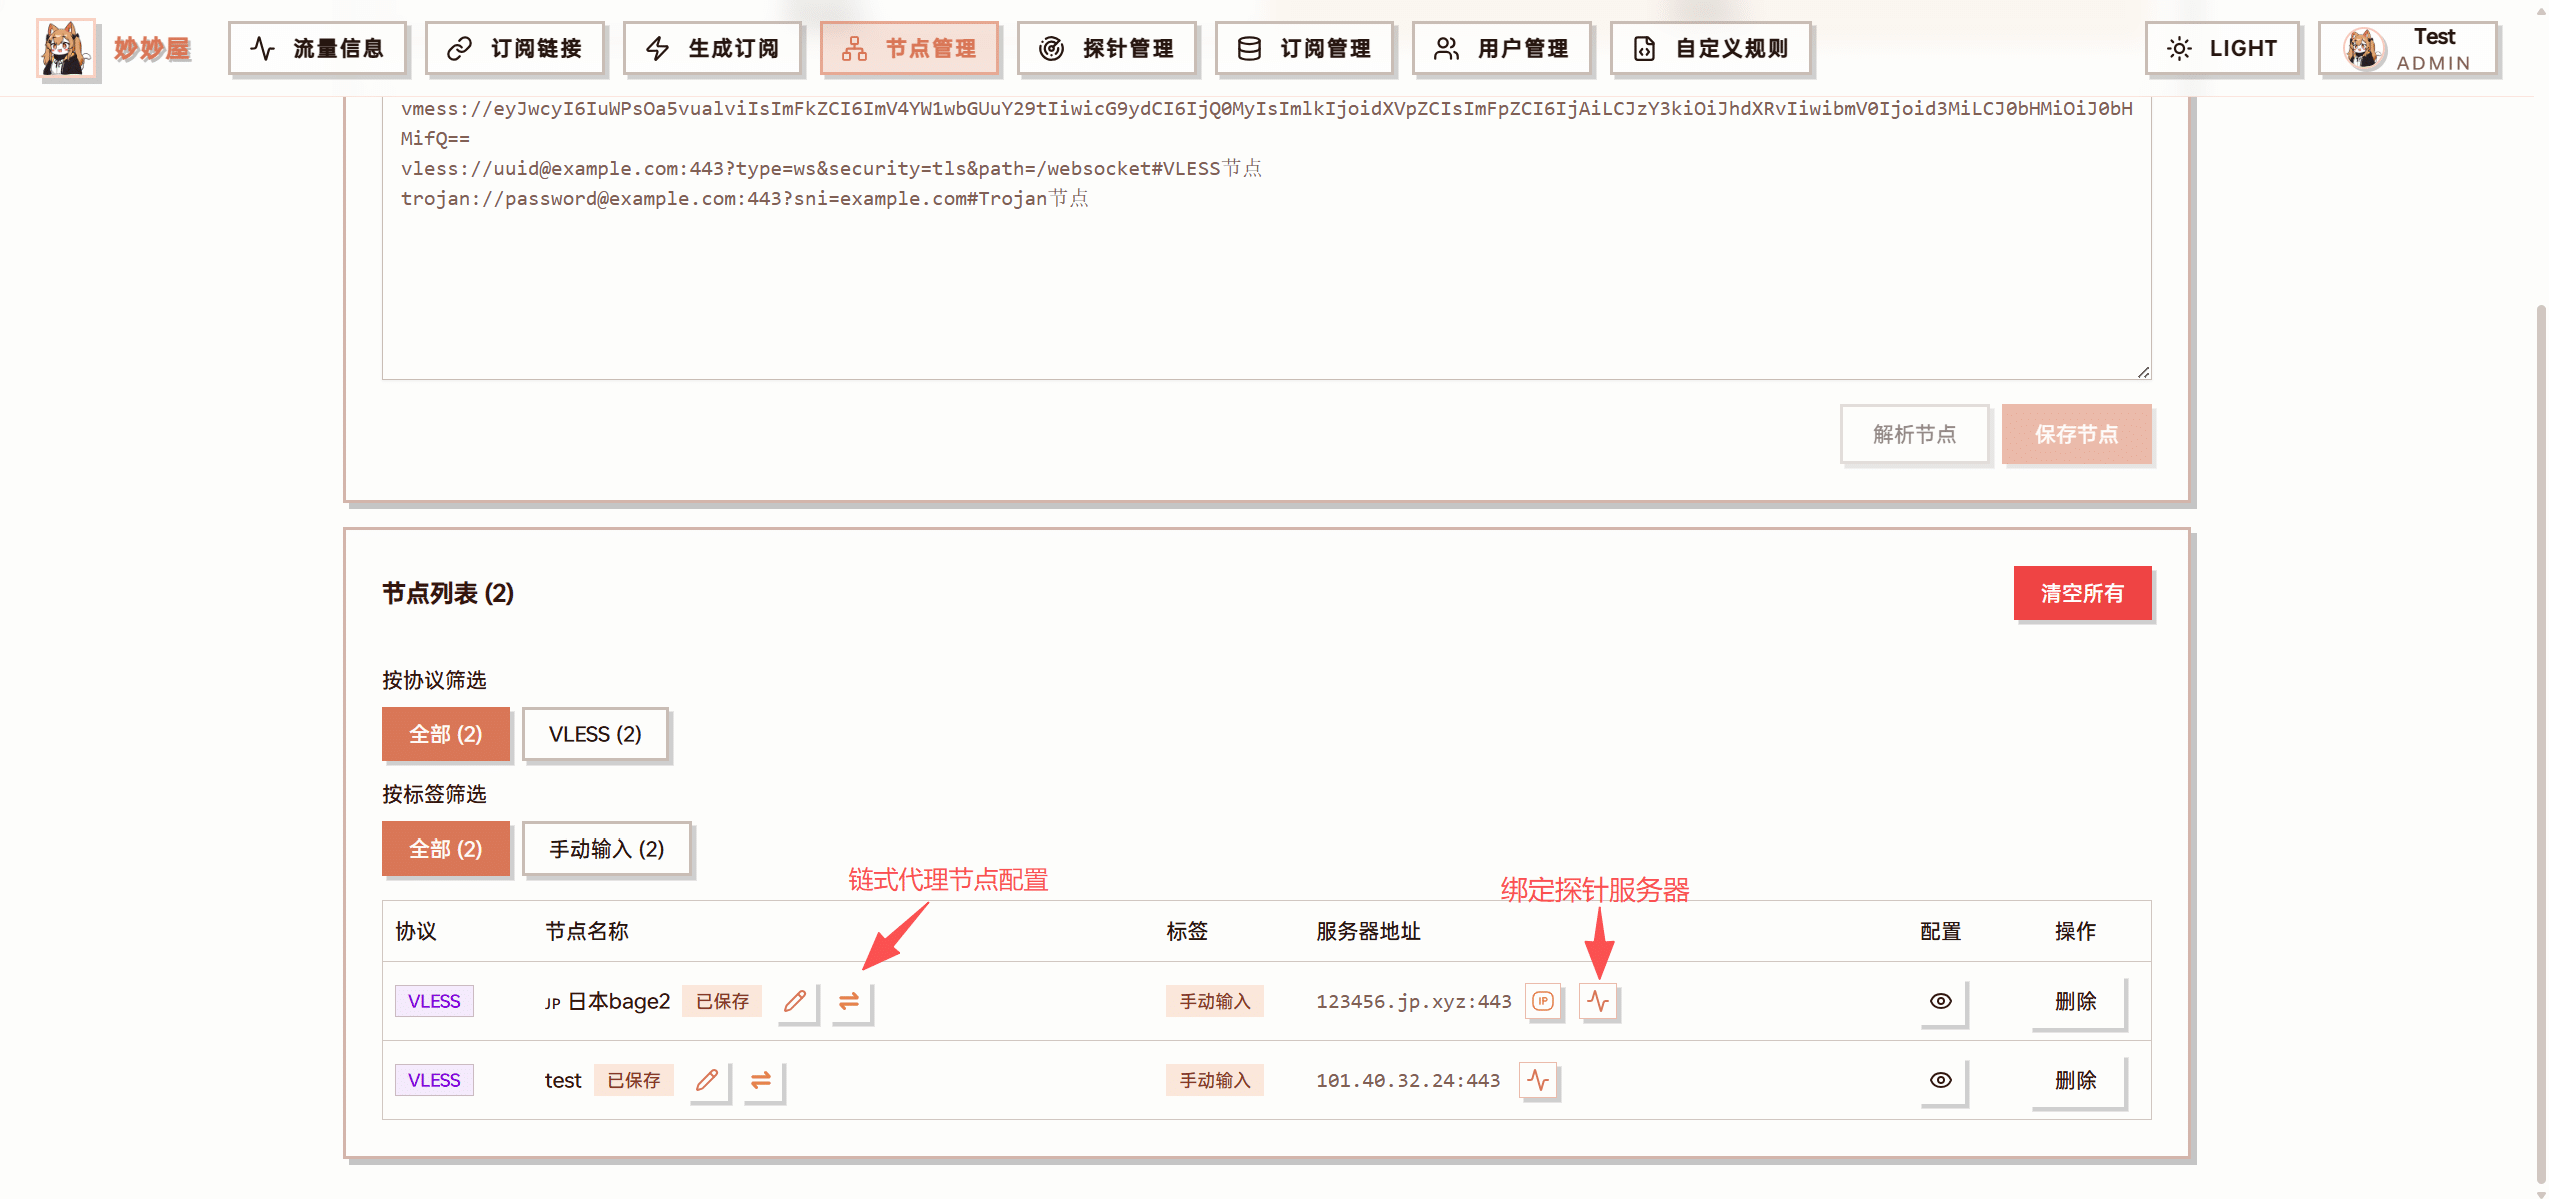This screenshot has width=2549, height=1199.
Task: Open the Test ADMIN user menu
Action: pyautogui.click(x=2407, y=48)
